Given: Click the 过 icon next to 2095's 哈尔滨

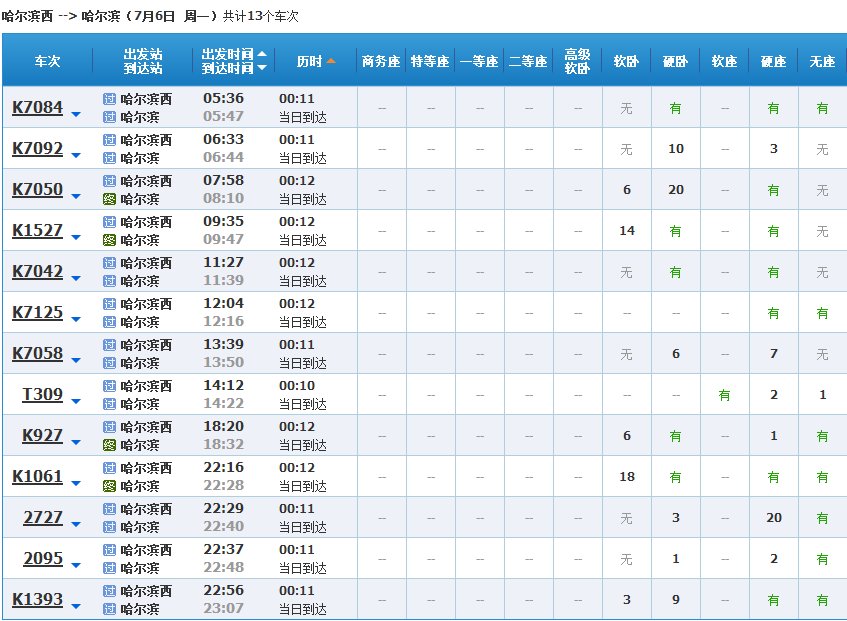Looking at the screenshot, I should click(x=108, y=566).
